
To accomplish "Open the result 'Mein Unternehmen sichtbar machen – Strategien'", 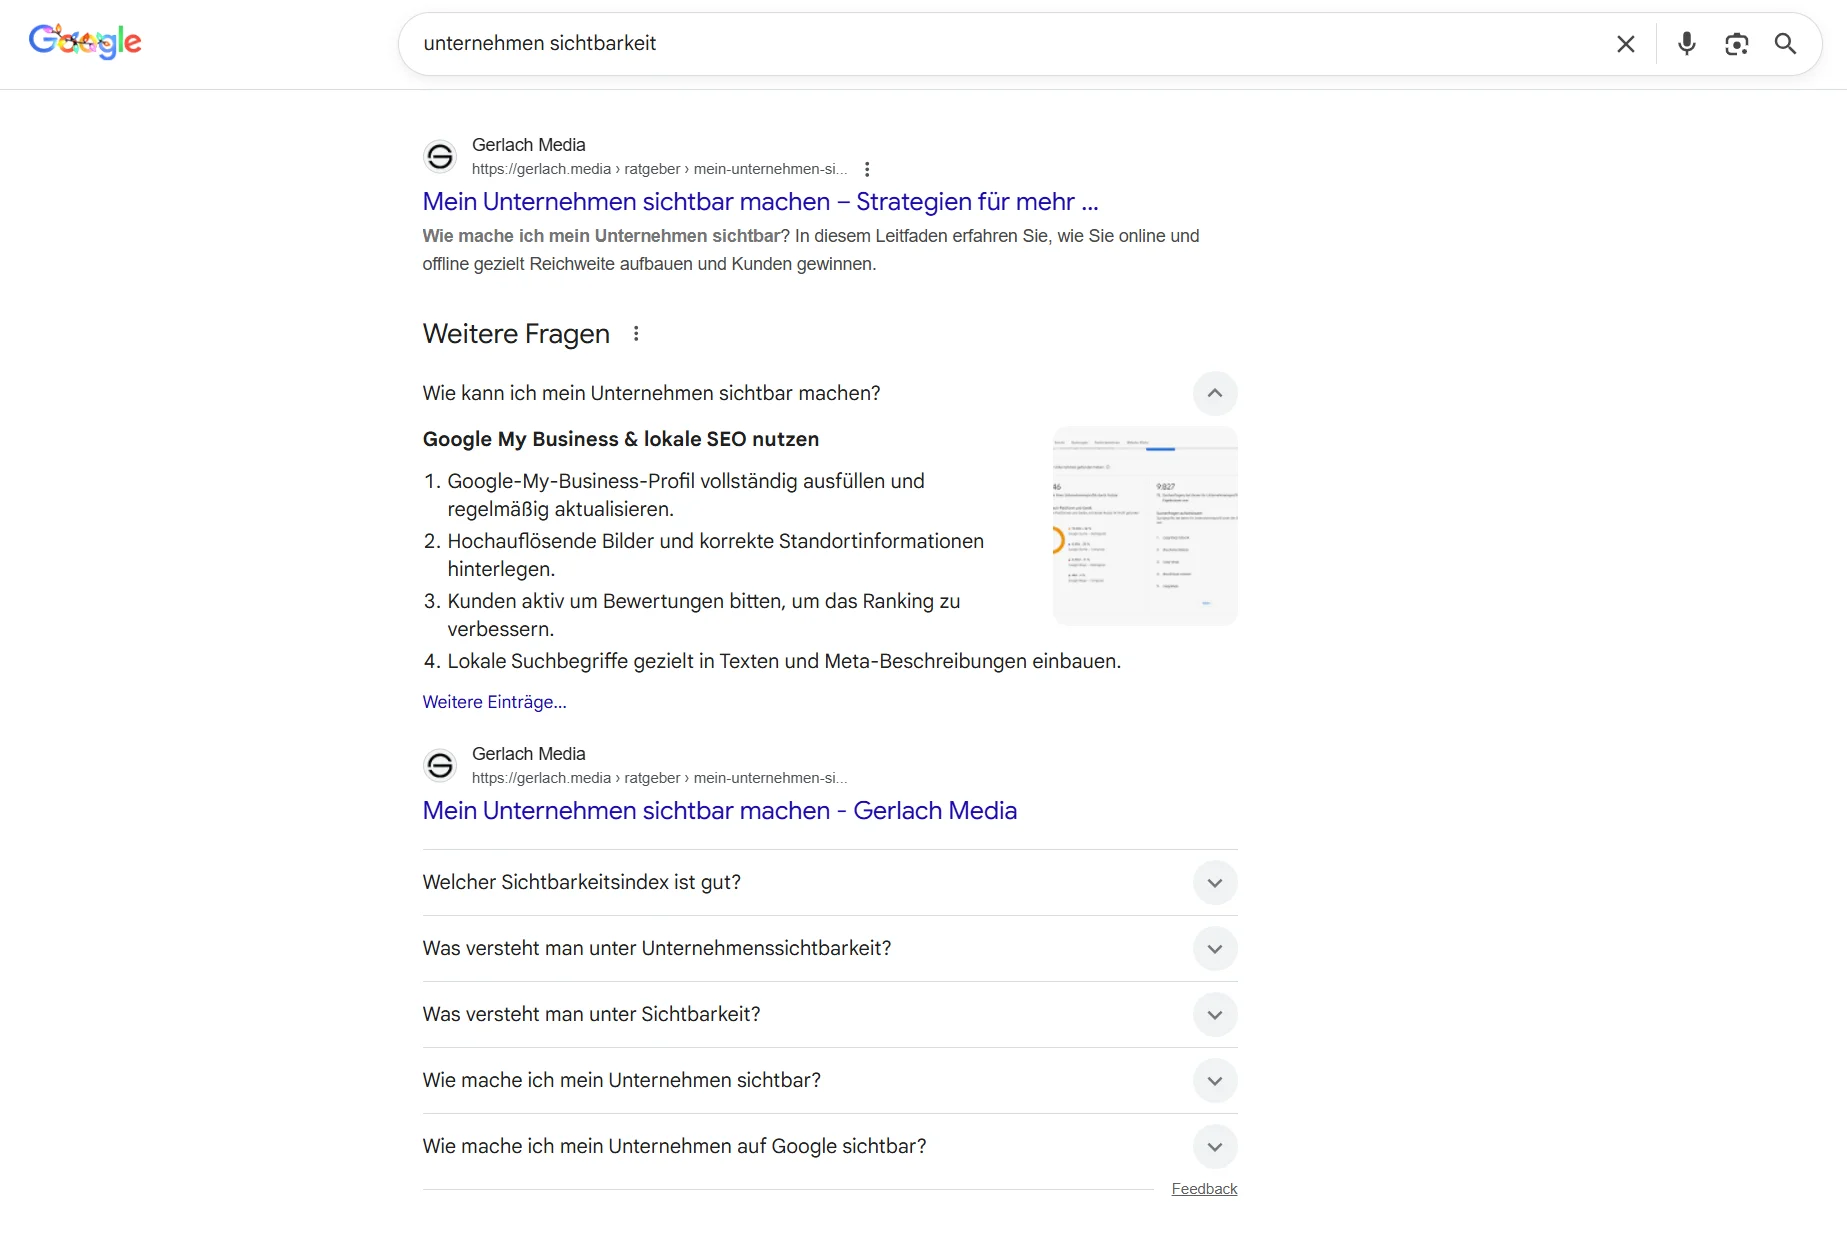I will point(760,201).
